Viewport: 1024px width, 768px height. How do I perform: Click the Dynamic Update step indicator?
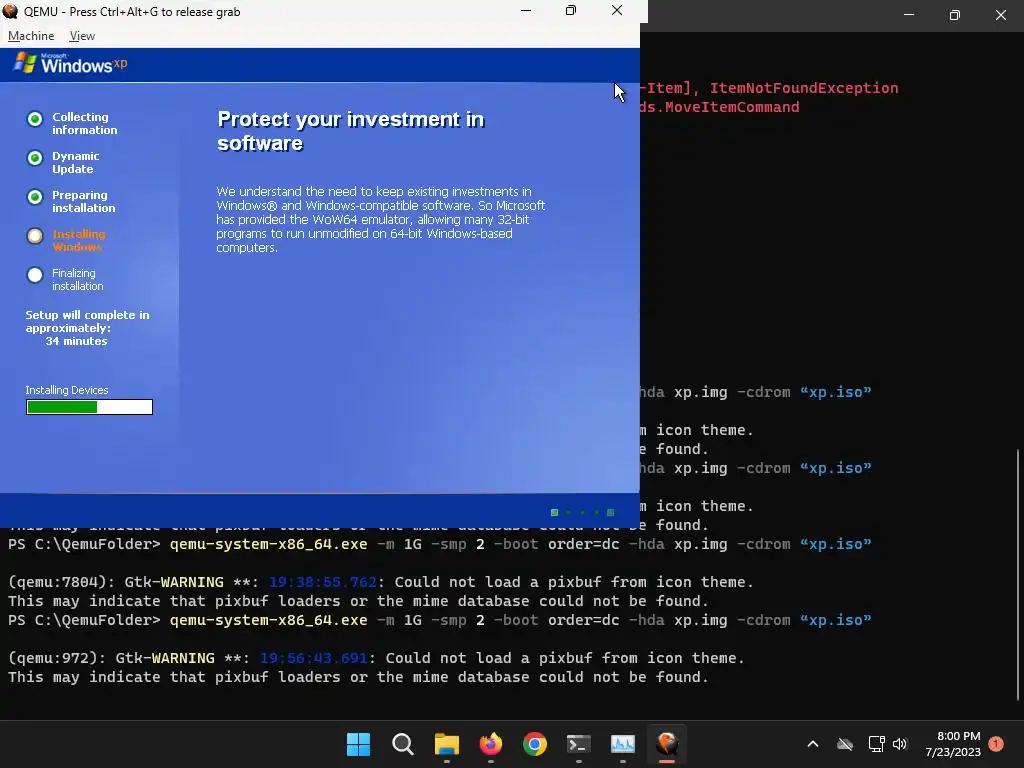[x=35, y=158]
